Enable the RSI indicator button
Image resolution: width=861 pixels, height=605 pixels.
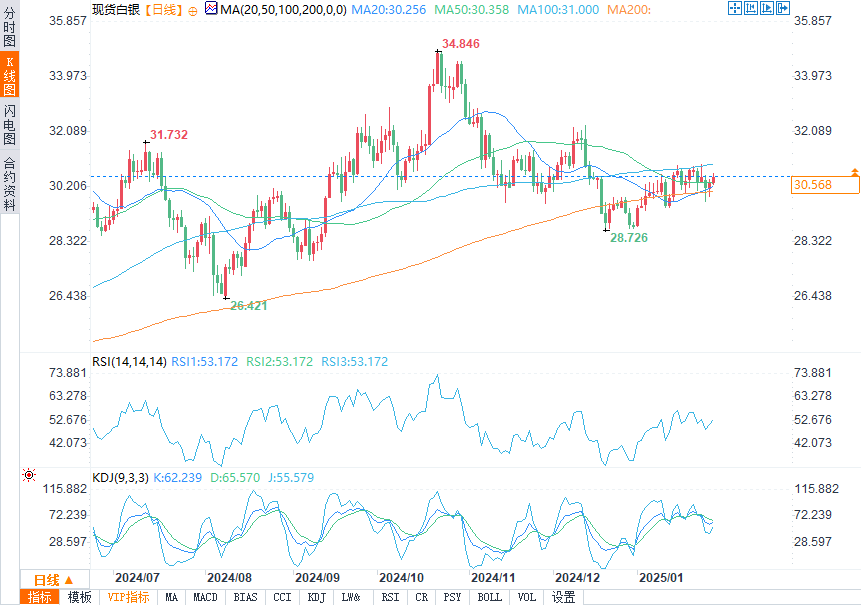tap(389, 597)
